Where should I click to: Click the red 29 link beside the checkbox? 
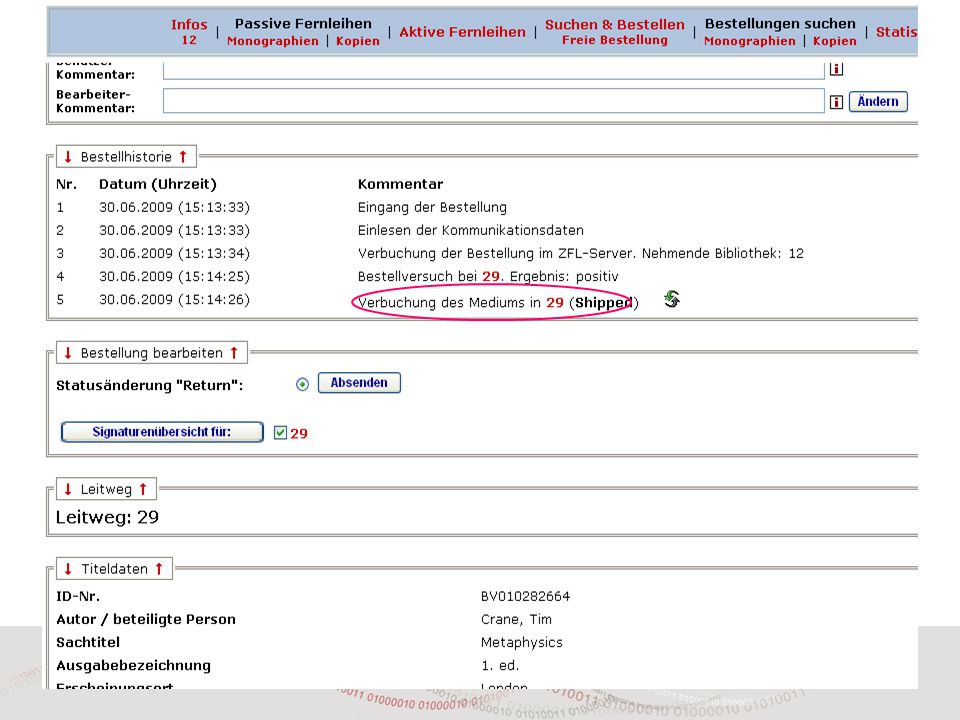(299, 433)
